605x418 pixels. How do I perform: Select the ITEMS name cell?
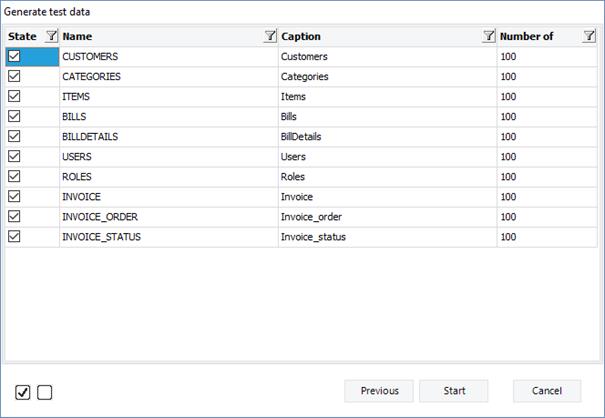[169, 97]
